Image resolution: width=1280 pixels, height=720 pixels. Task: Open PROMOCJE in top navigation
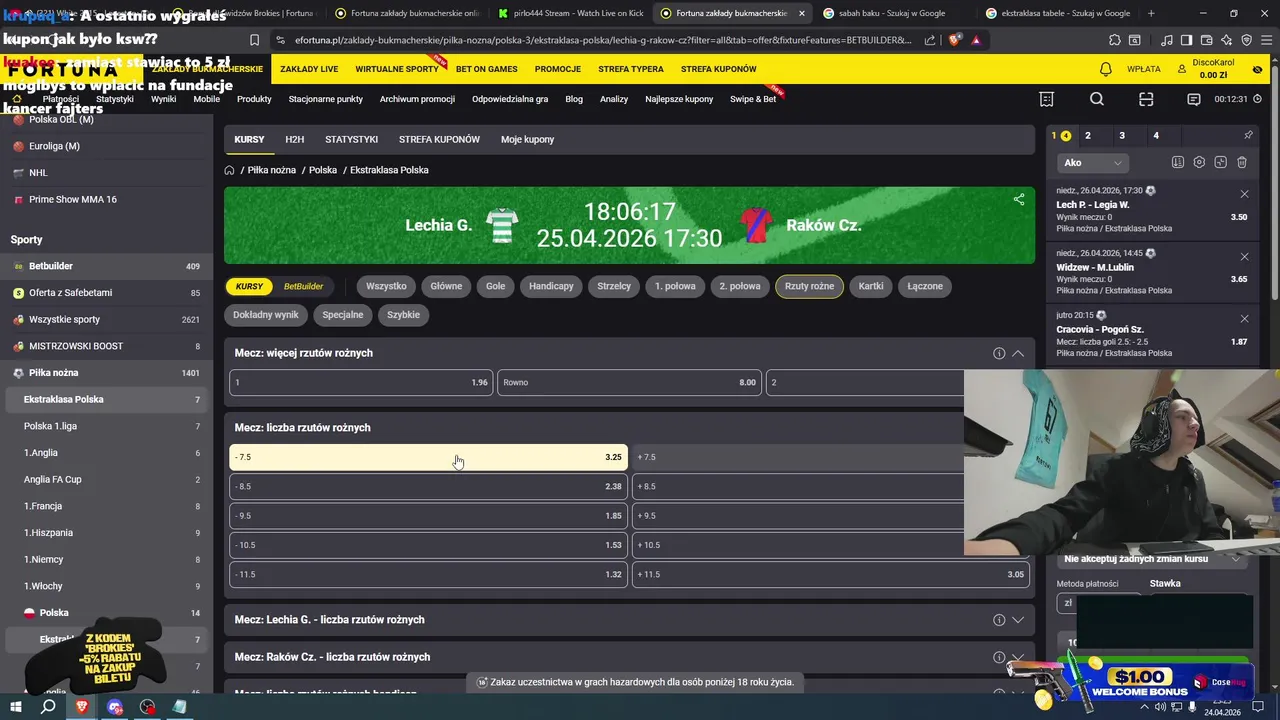click(x=558, y=69)
